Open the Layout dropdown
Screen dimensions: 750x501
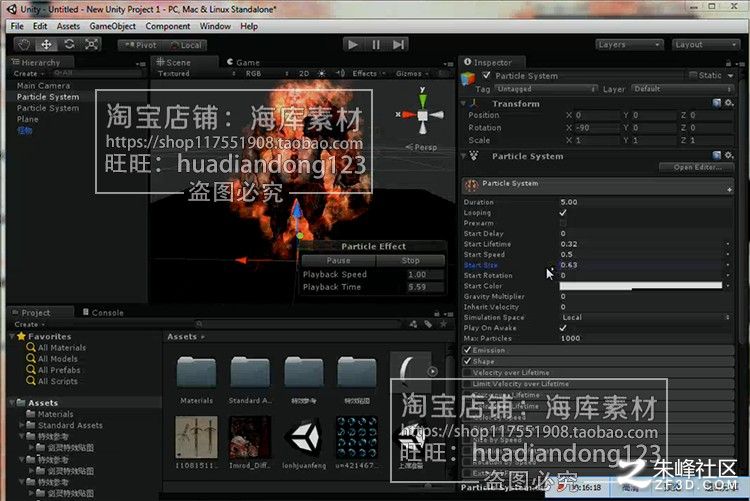[706, 45]
